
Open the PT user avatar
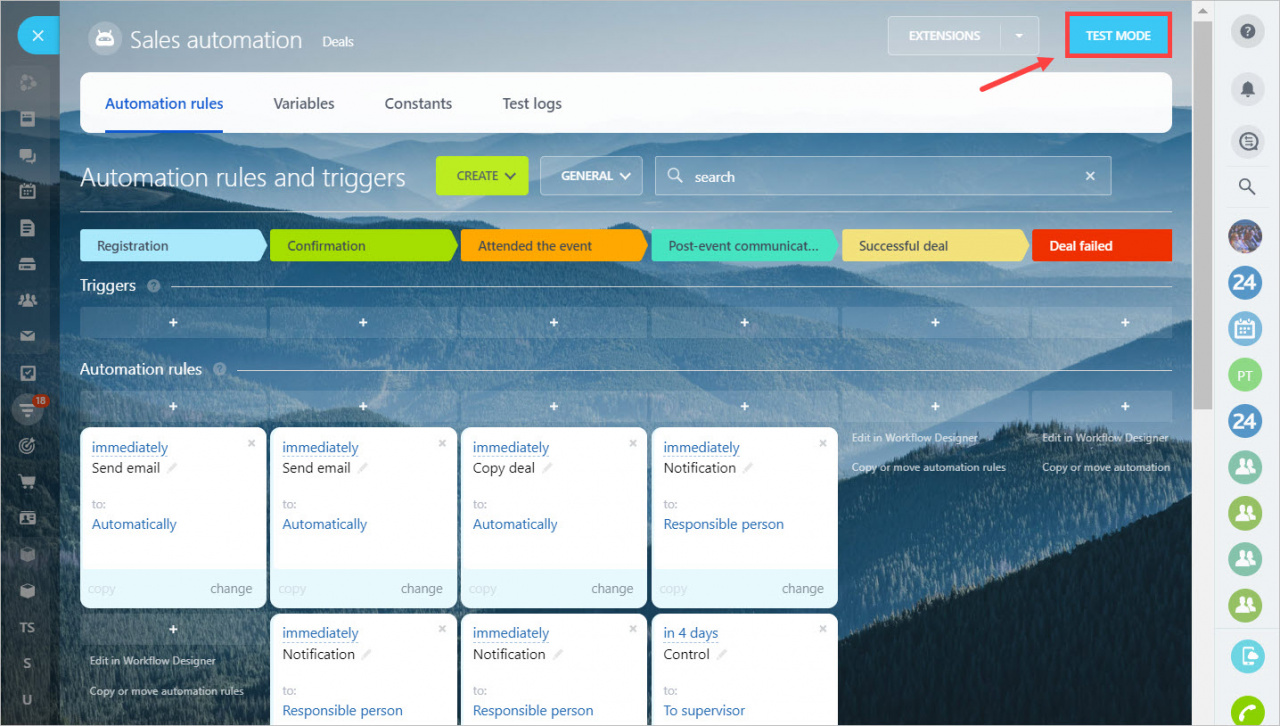[1245, 376]
